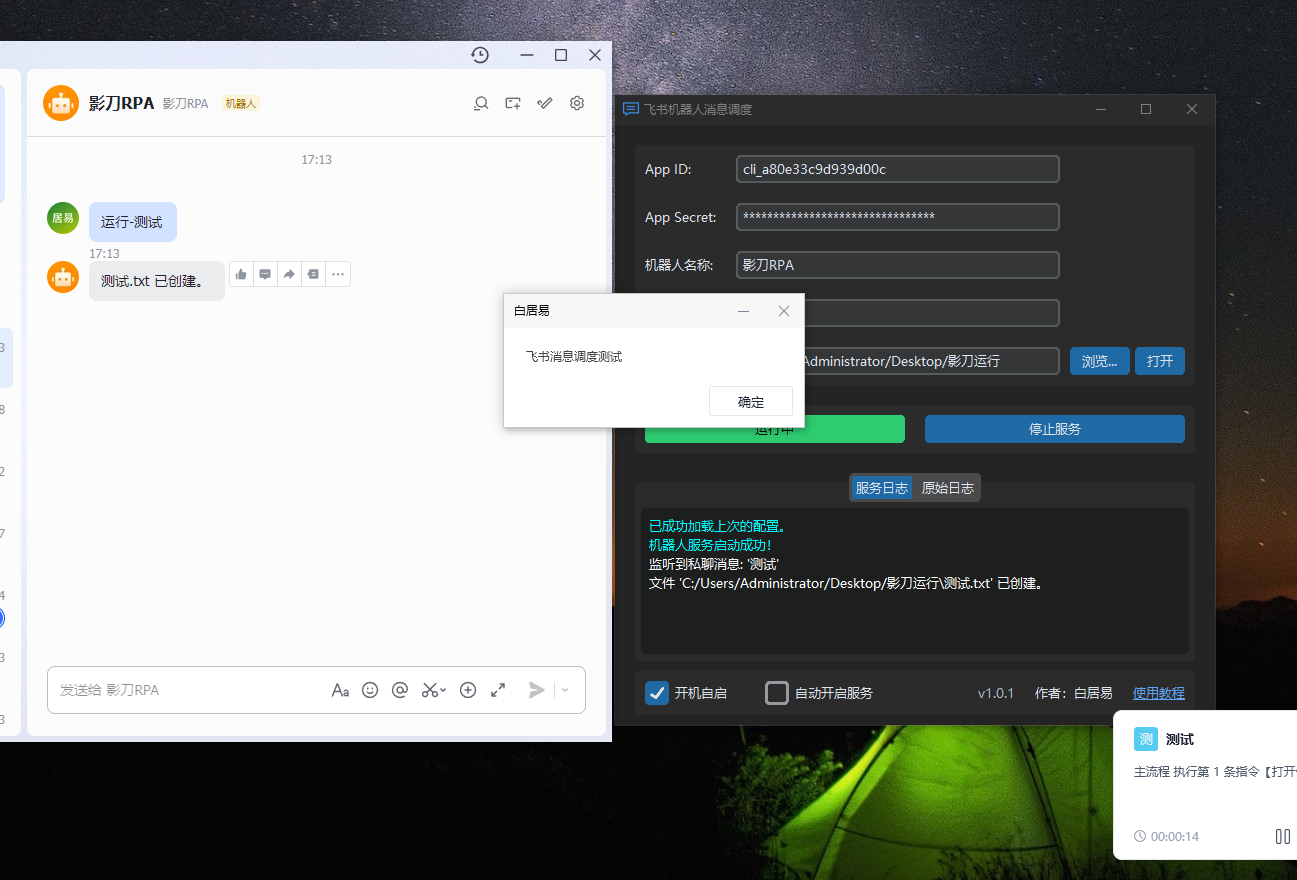
Task: Expand the screenshot scissors dropdown
Action: pos(443,690)
